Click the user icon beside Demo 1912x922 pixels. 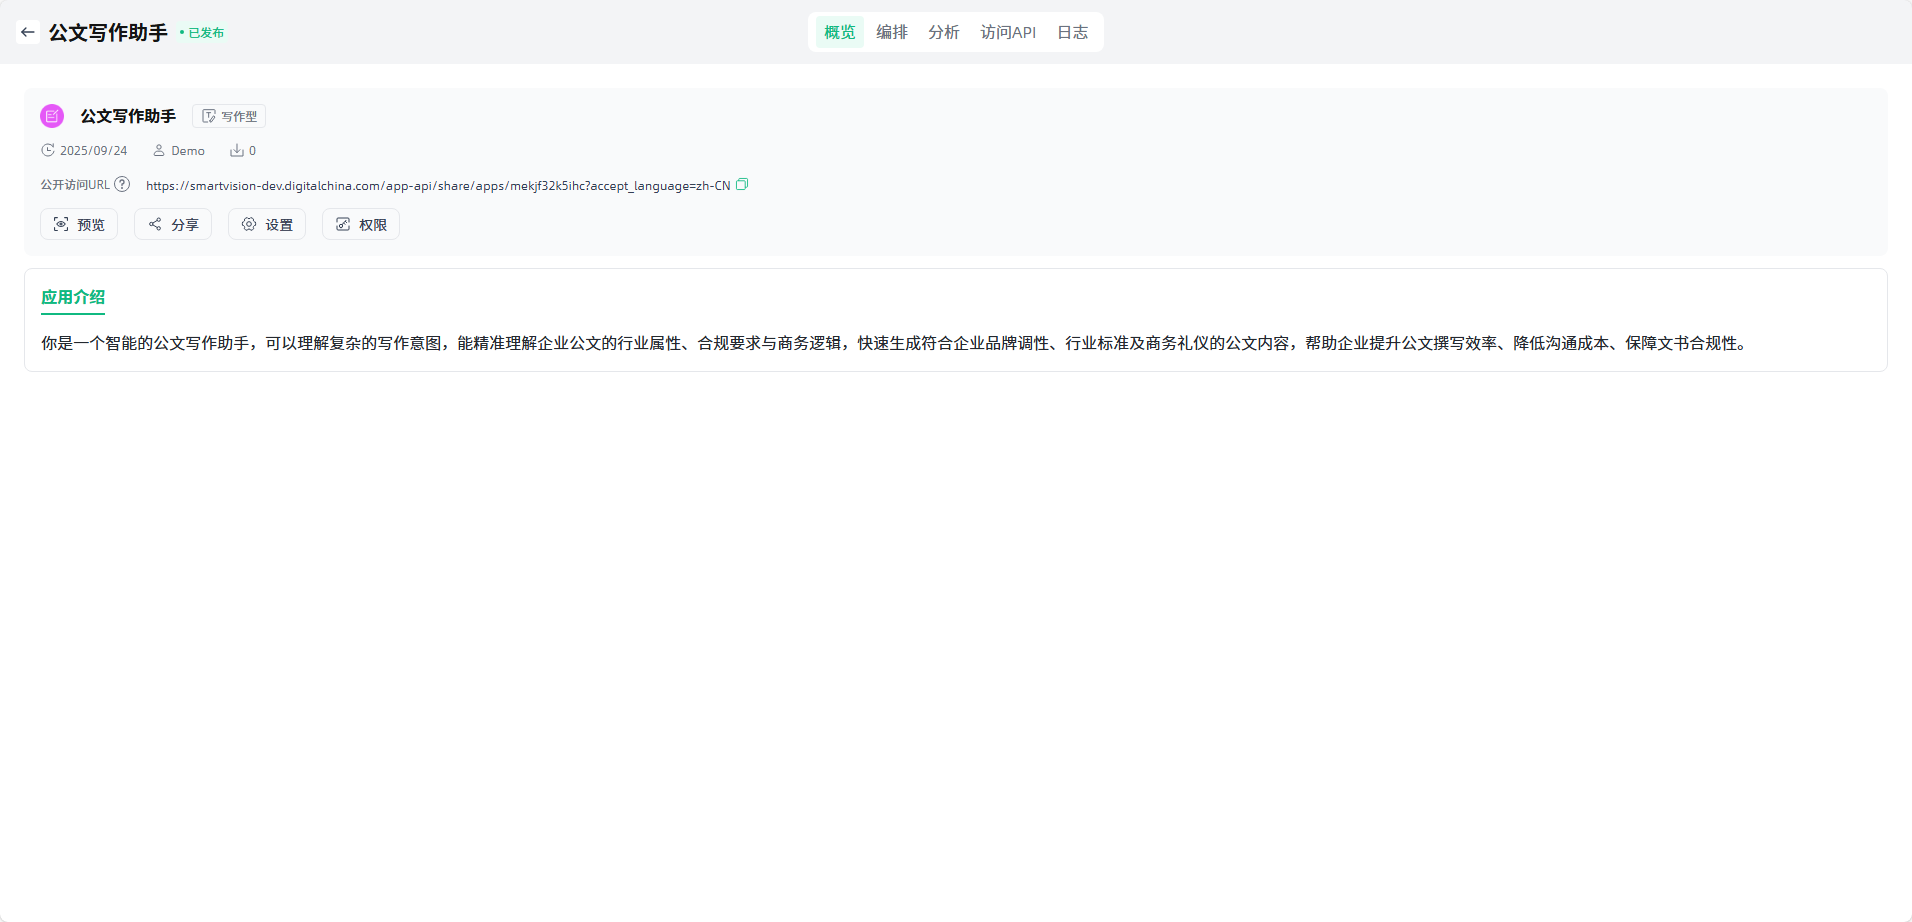[x=158, y=151]
